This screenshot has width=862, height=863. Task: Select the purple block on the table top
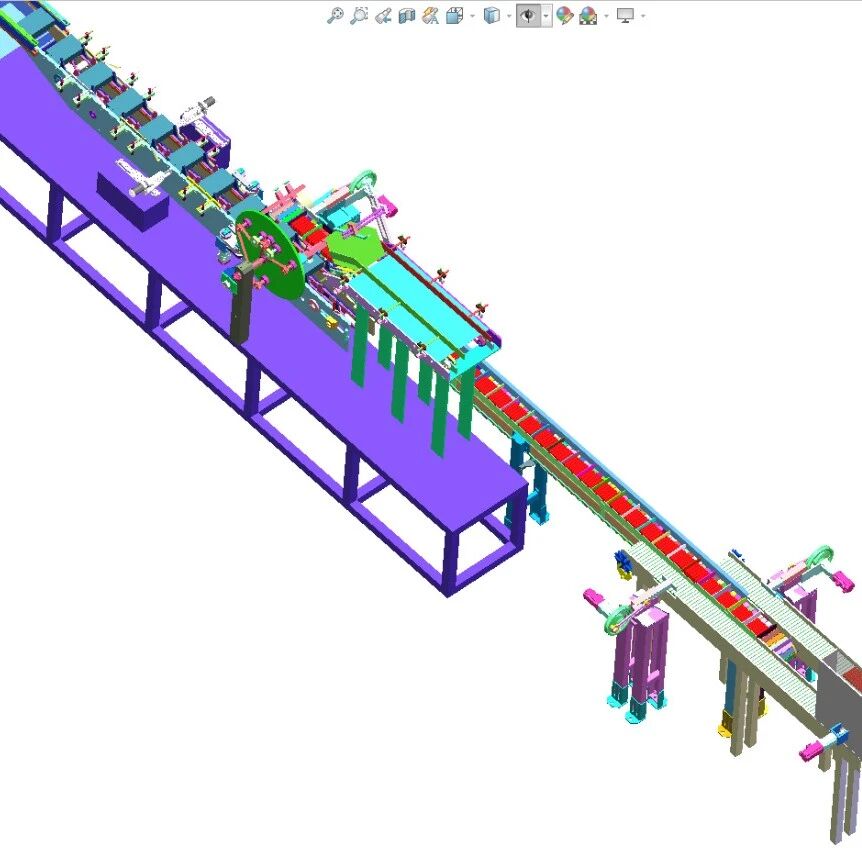[x=135, y=205]
